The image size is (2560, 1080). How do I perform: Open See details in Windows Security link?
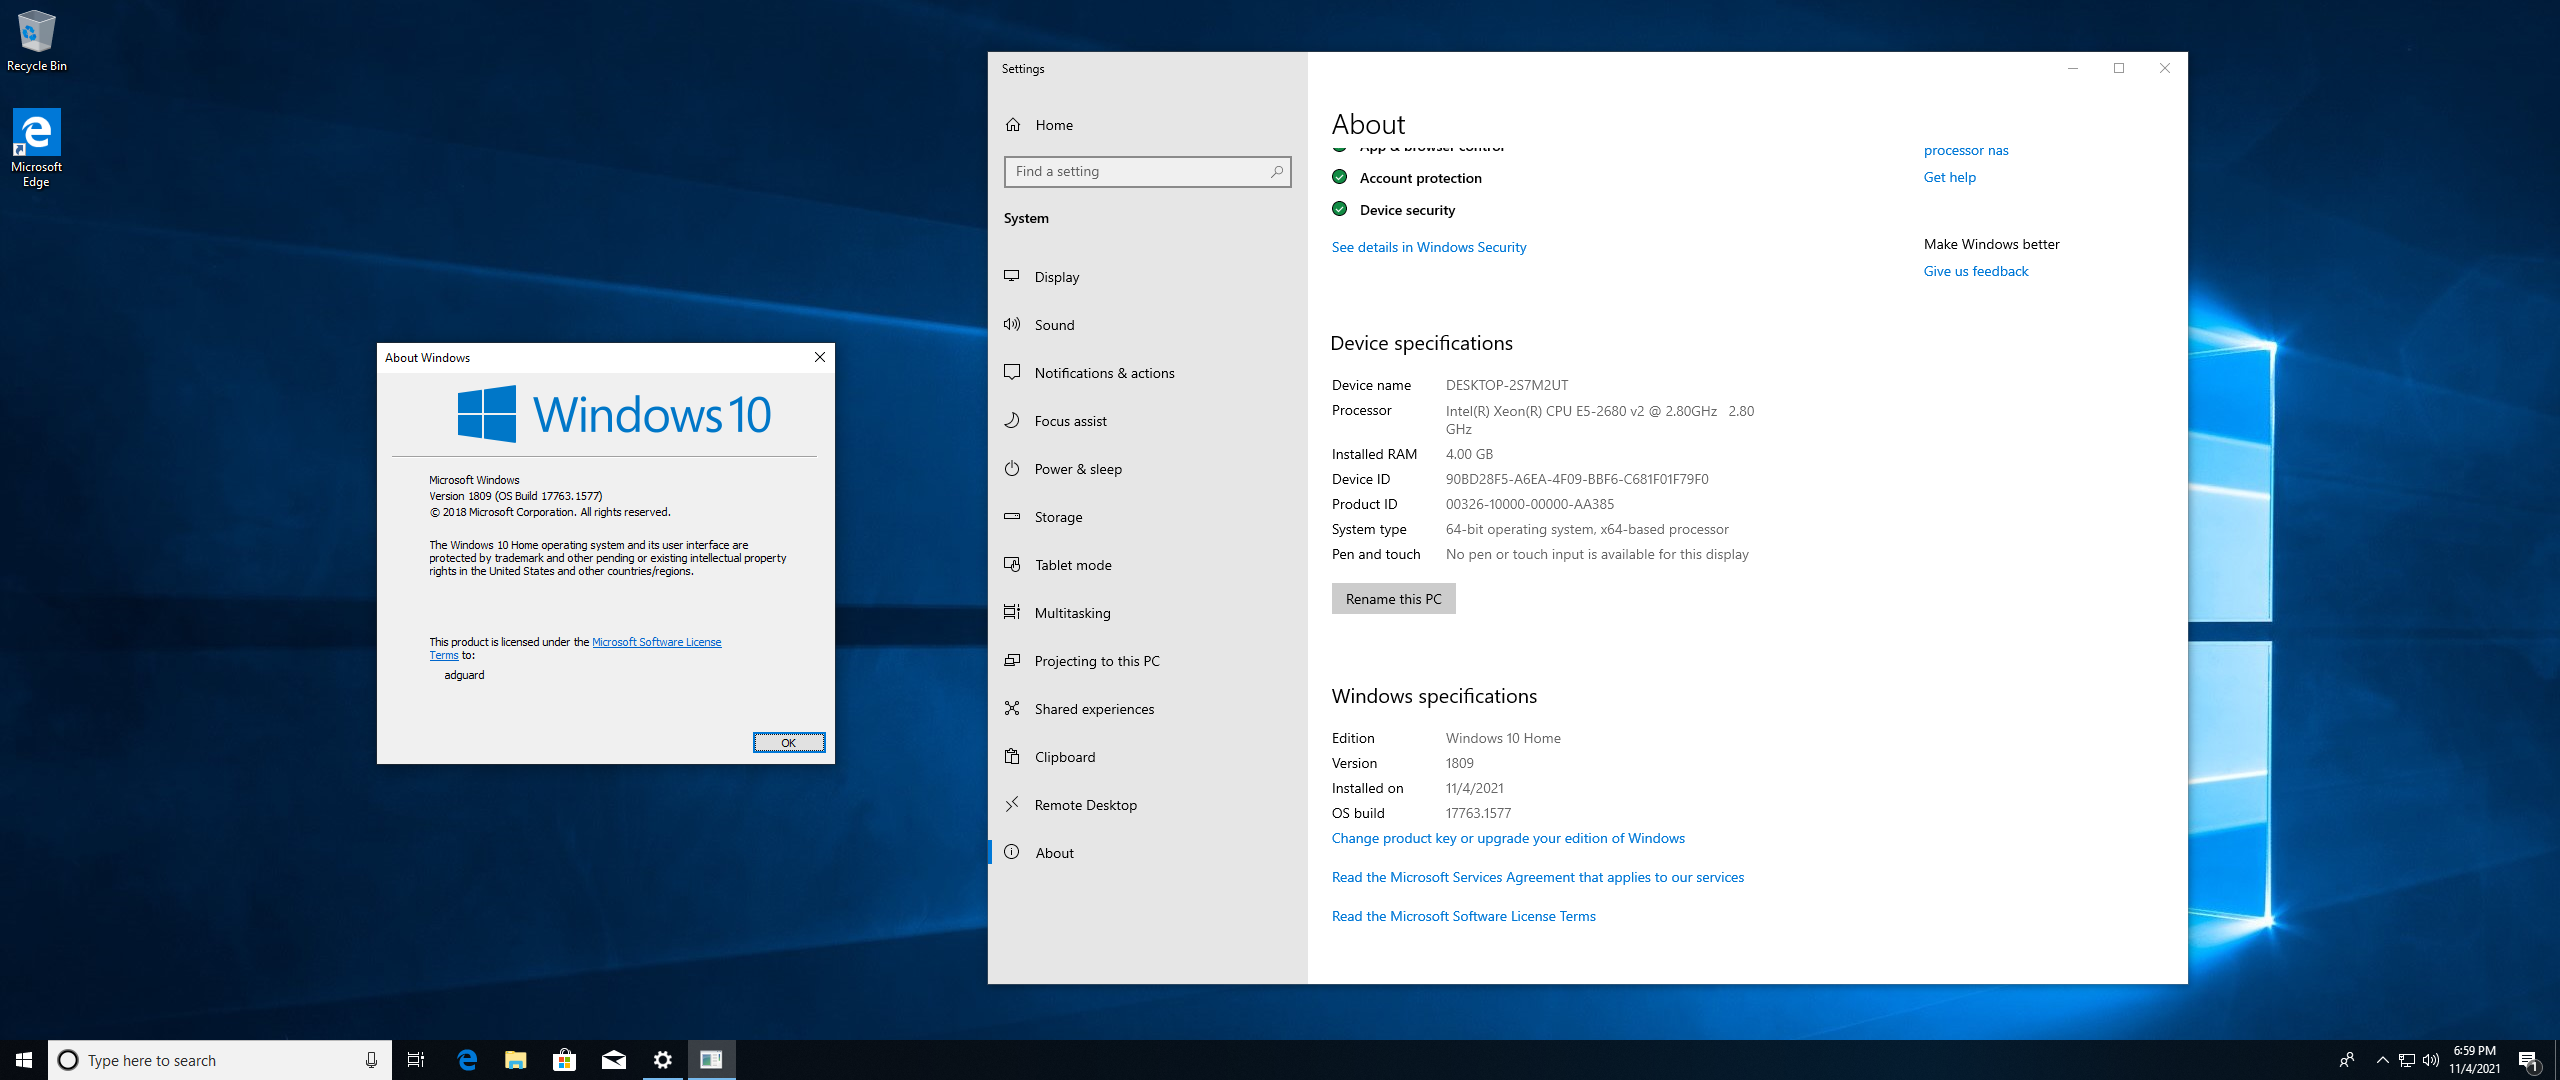[1428, 247]
